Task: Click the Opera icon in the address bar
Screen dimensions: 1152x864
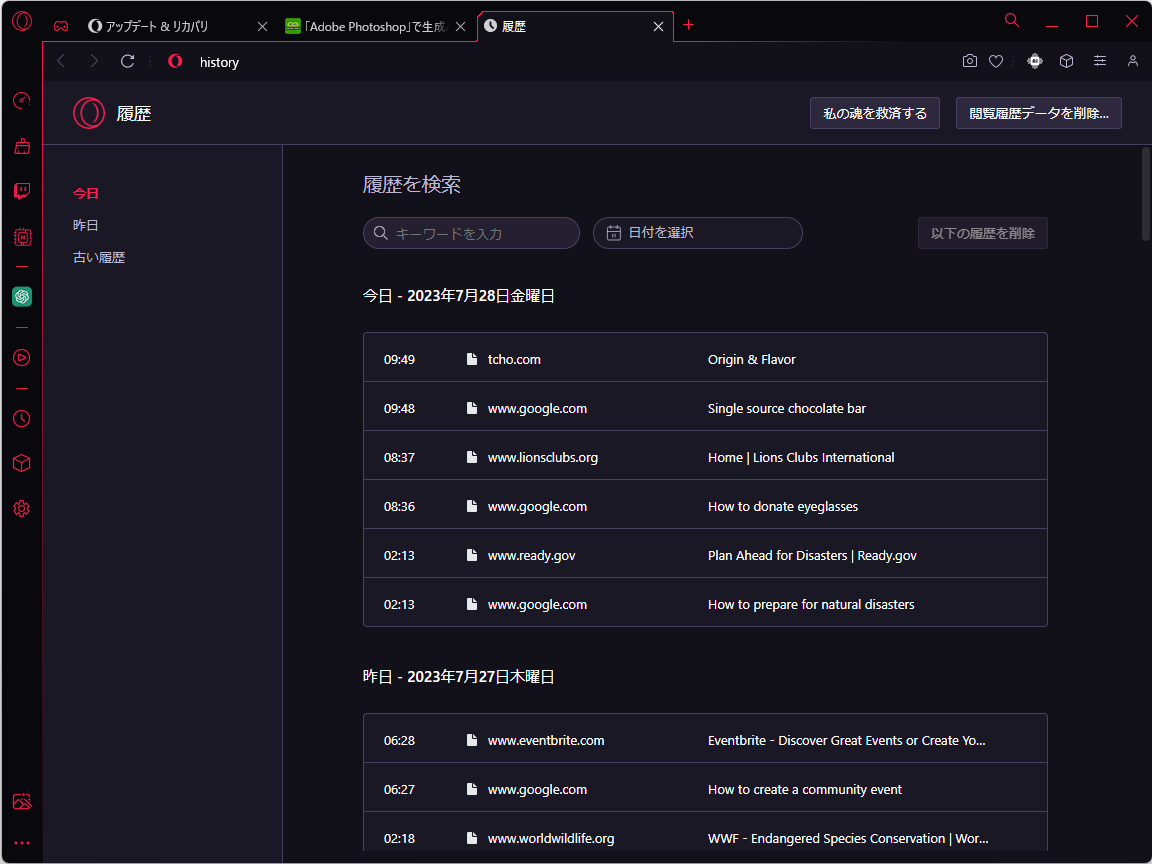Action: pos(175,61)
